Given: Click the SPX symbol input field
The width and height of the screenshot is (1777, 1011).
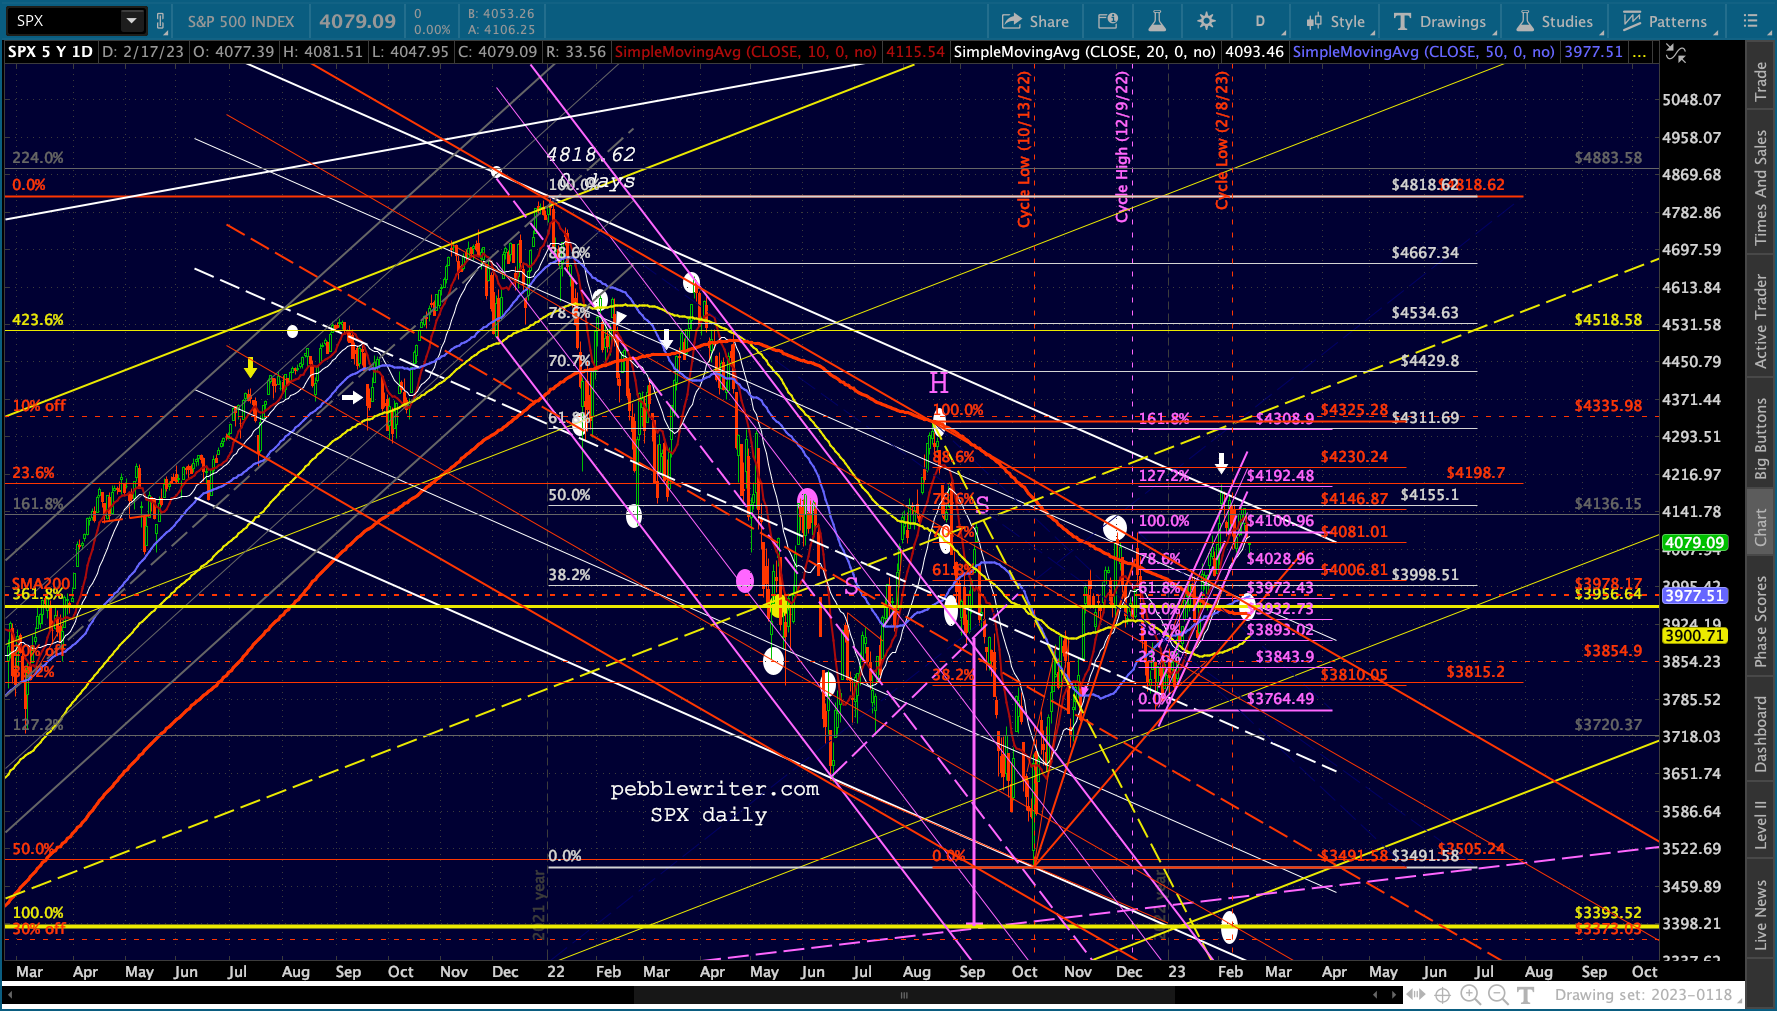Looking at the screenshot, I should [x=66, y=20].
